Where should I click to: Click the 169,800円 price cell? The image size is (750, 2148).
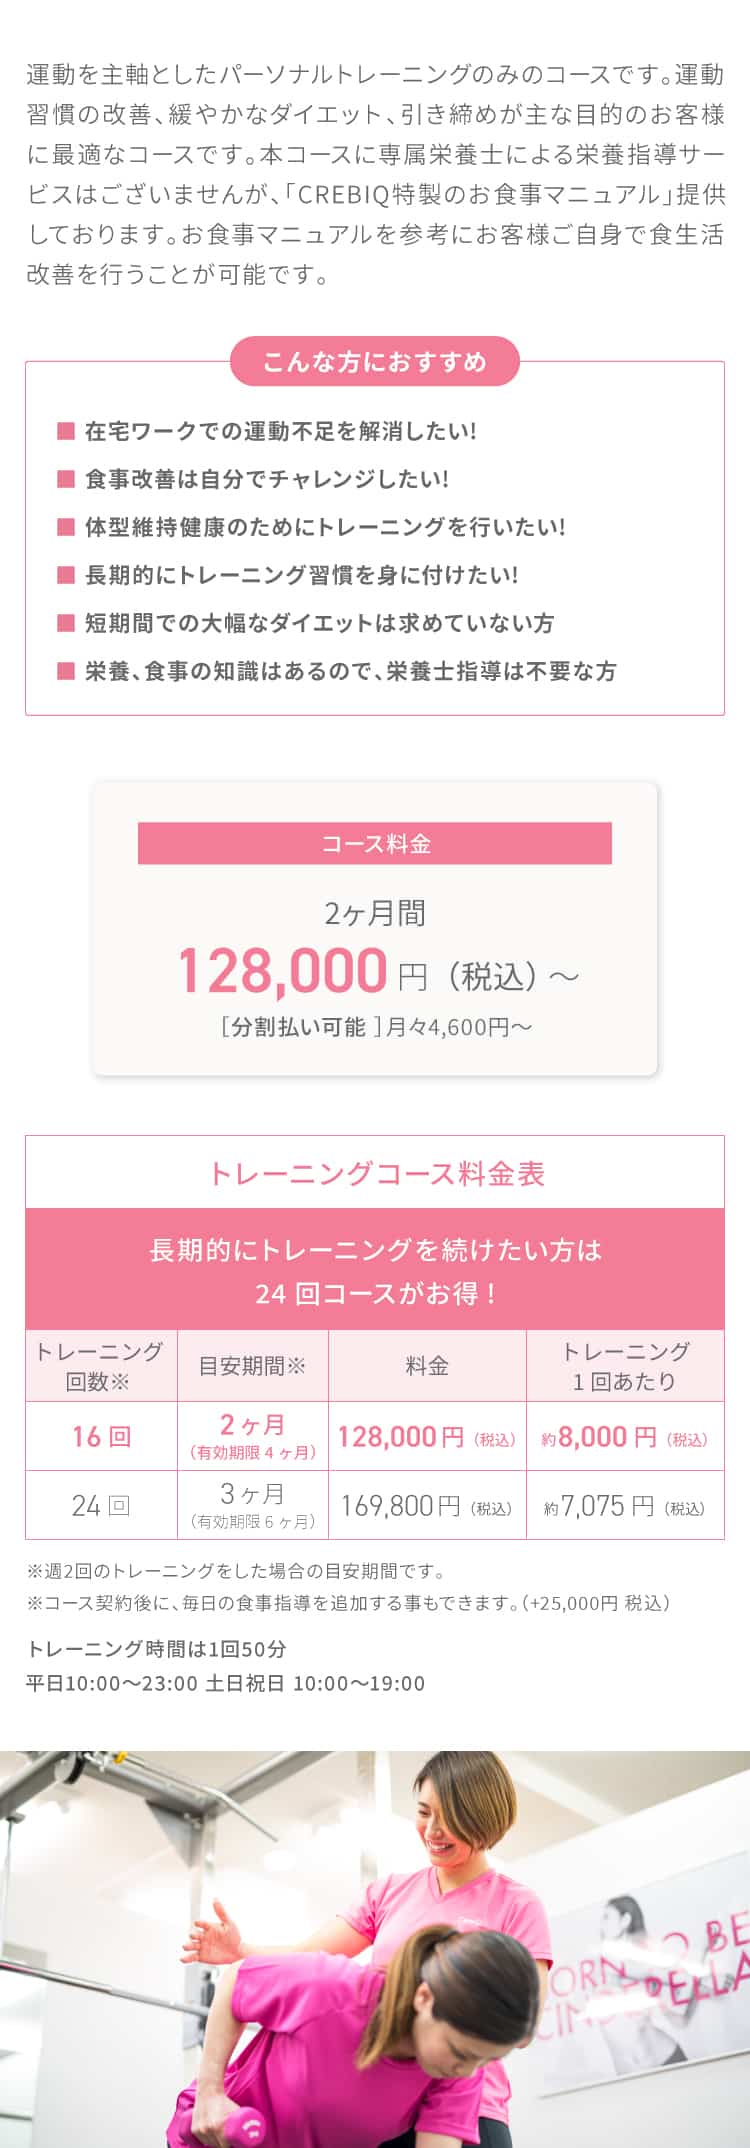[x=427, y=1505]
